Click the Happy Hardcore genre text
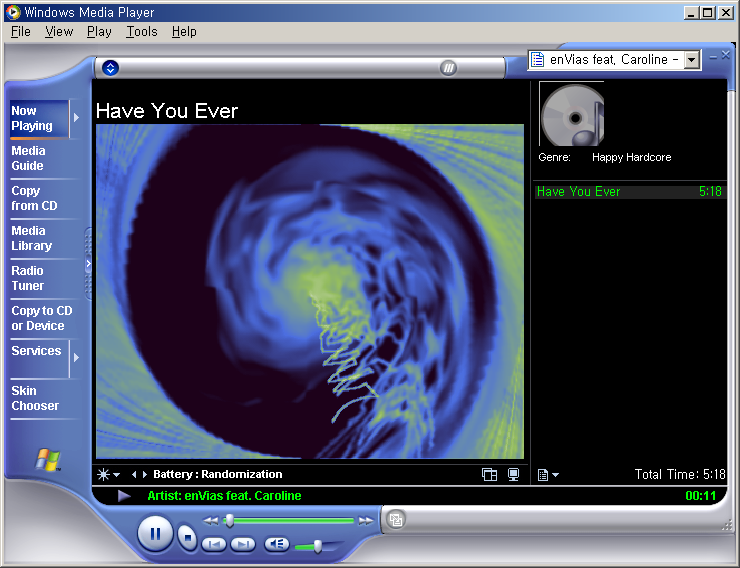The image size is (740, 568). pyautogui.click(x=631, y=157)
